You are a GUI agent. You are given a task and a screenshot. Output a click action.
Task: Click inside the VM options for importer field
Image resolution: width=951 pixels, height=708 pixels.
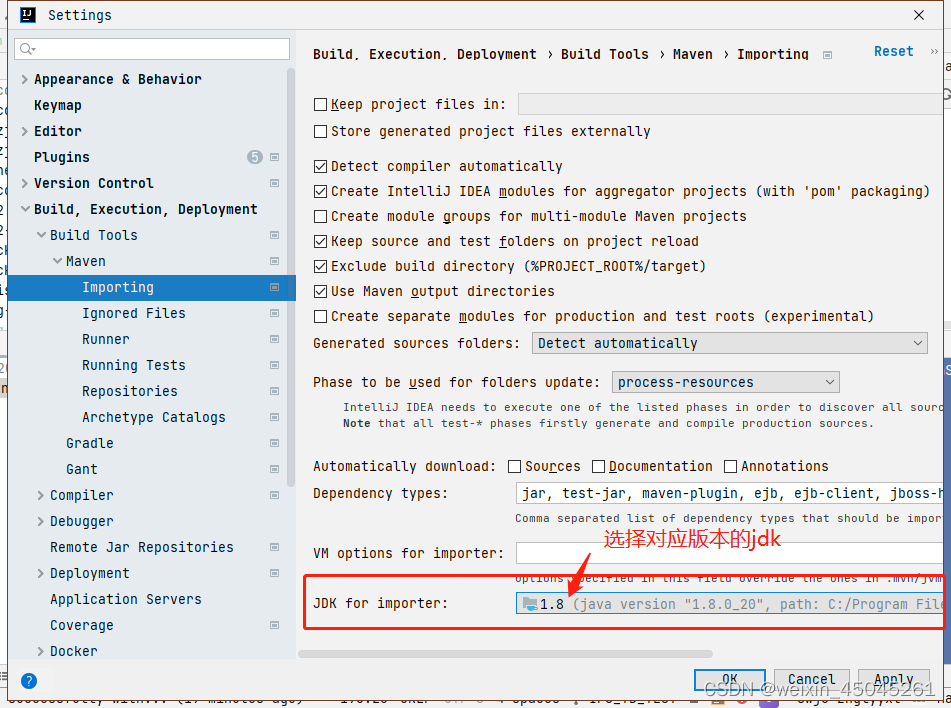tap(700, 553)
